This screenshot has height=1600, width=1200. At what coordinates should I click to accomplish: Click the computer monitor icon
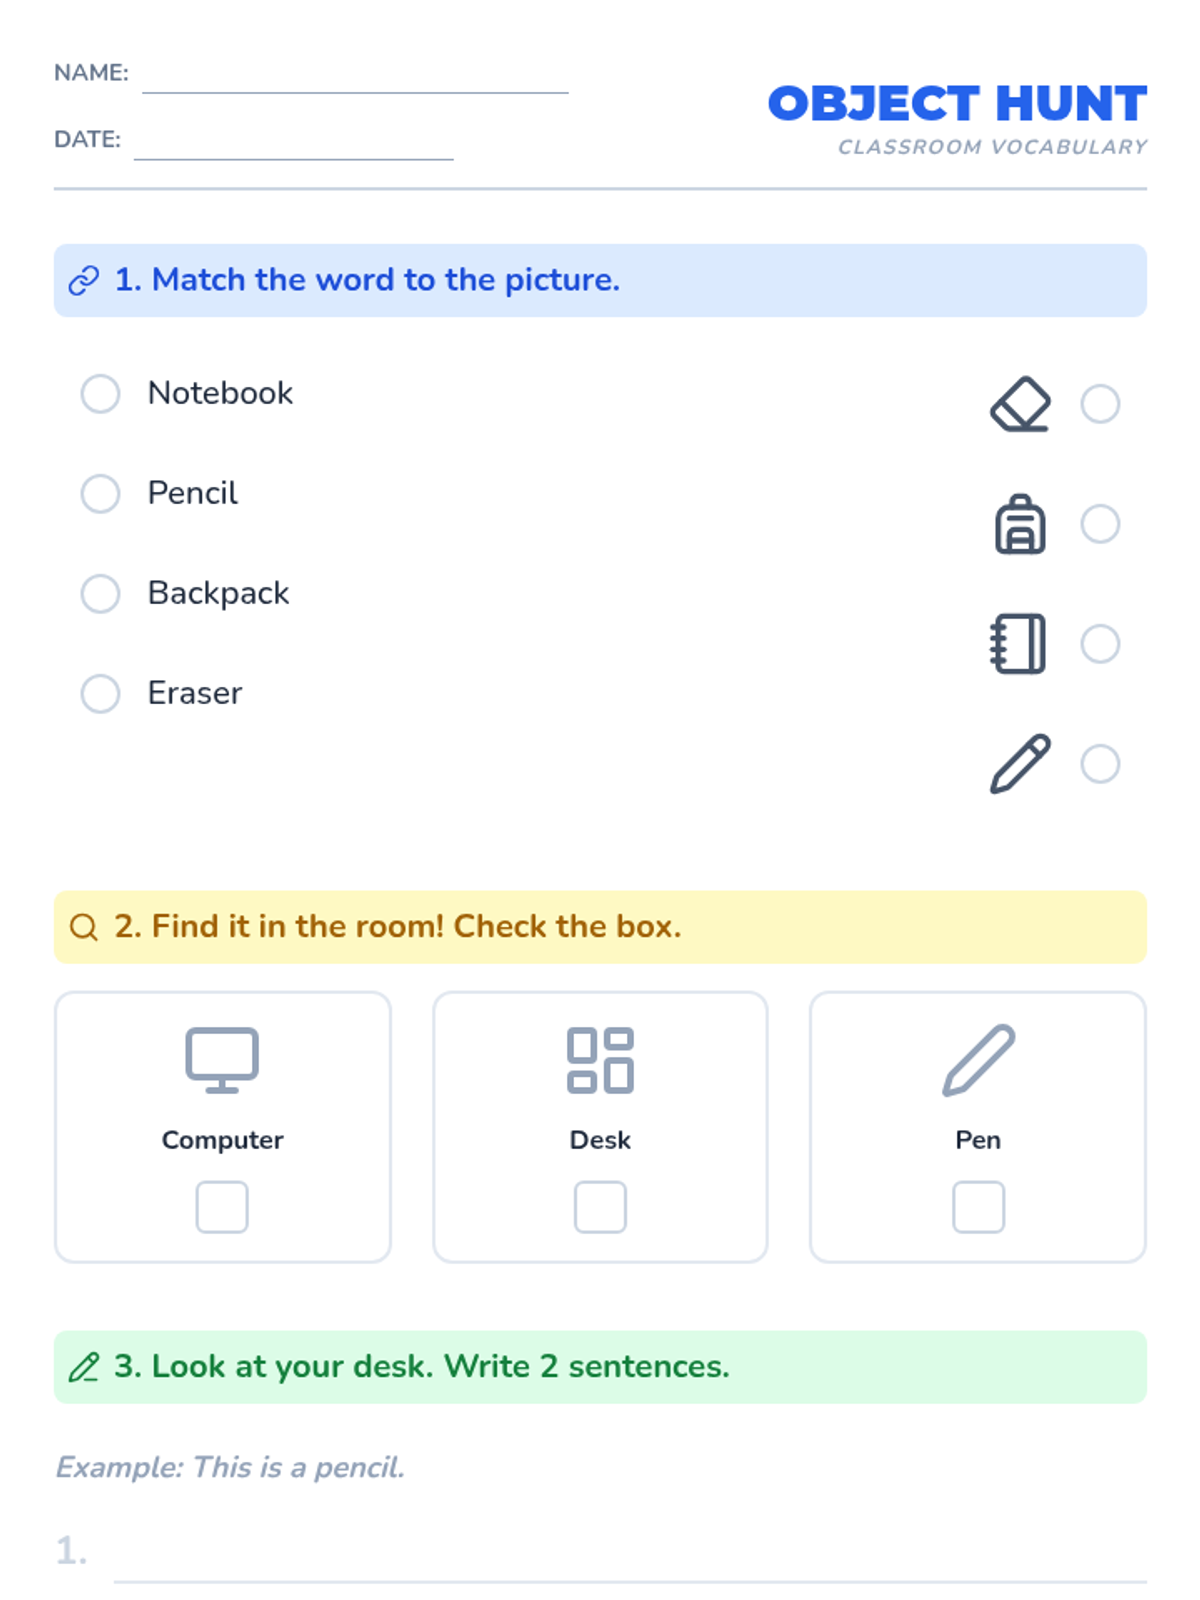coord(222,1060)
